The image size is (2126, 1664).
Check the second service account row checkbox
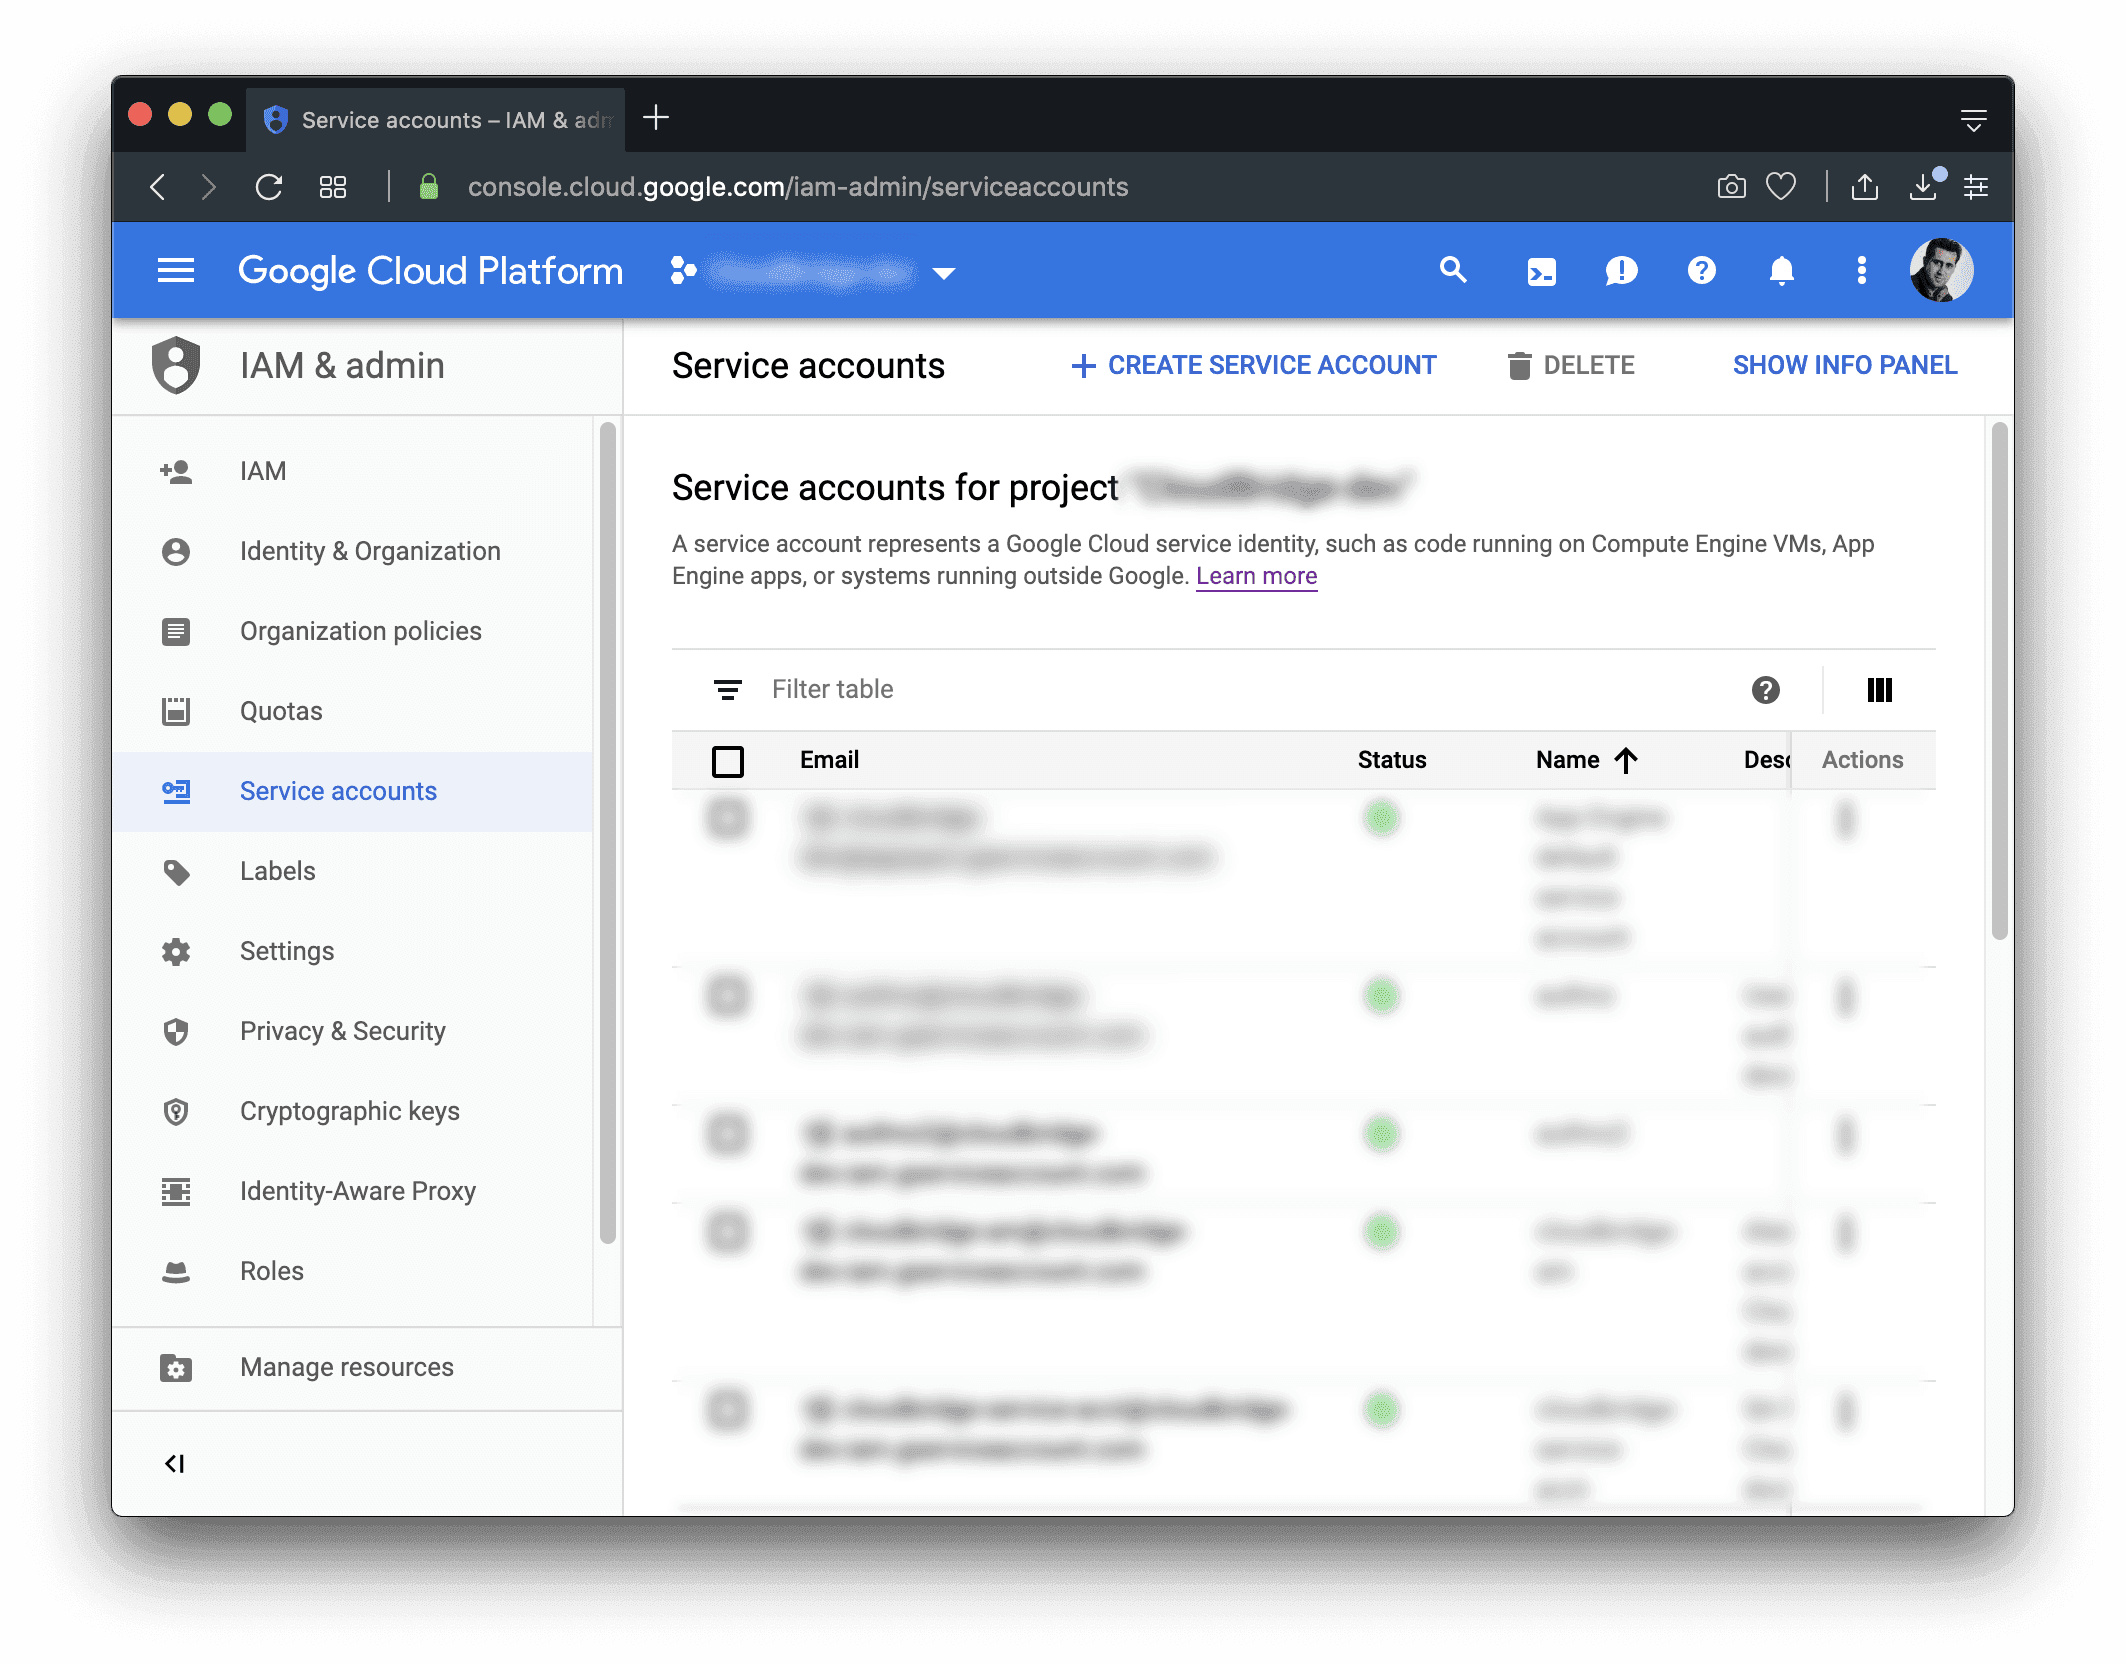(x=728, y=997)
